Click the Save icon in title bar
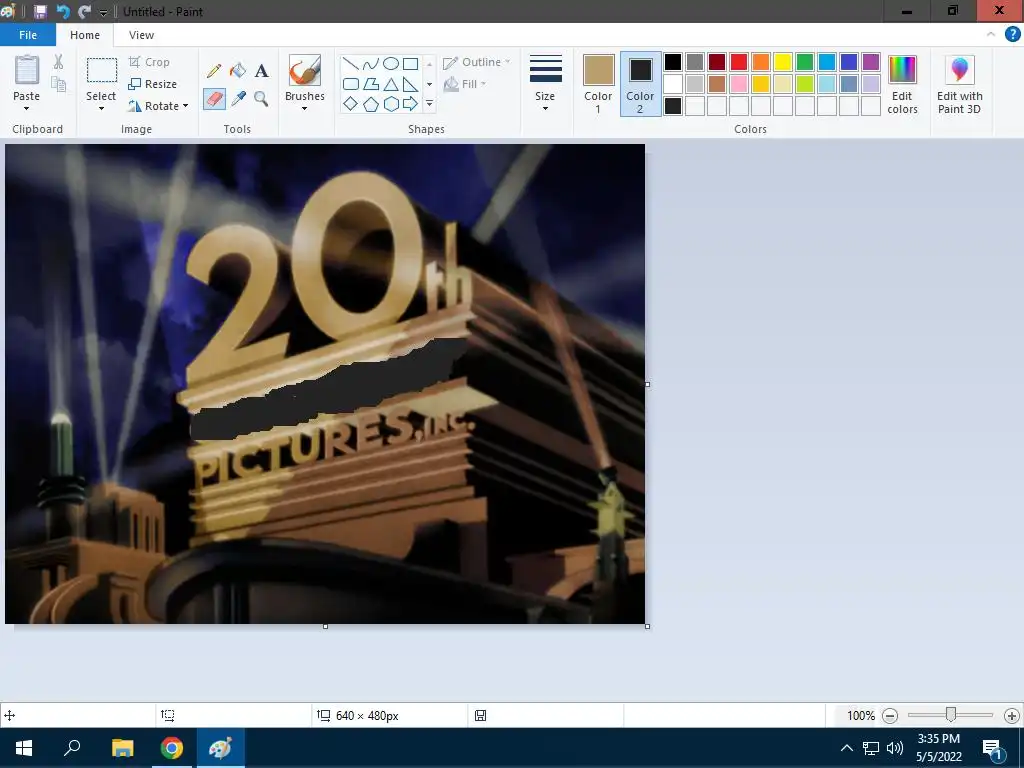The height and width of the screenshot is (768, 1024). click(x=40, y=12)
